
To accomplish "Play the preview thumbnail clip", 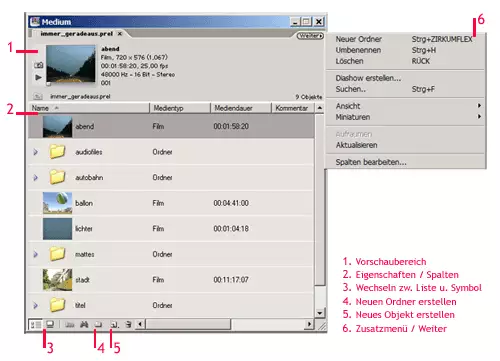I will 39,77.
